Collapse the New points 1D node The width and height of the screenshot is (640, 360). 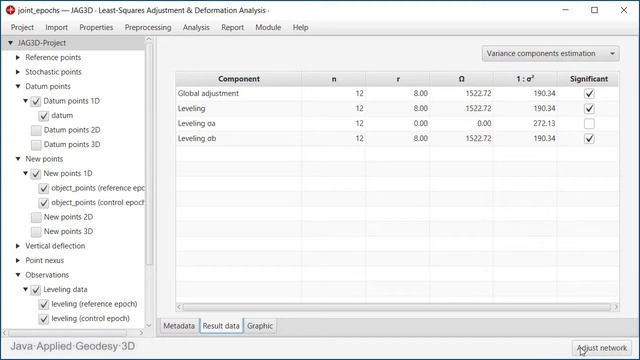pyautogui.click(x=26, y=173)
